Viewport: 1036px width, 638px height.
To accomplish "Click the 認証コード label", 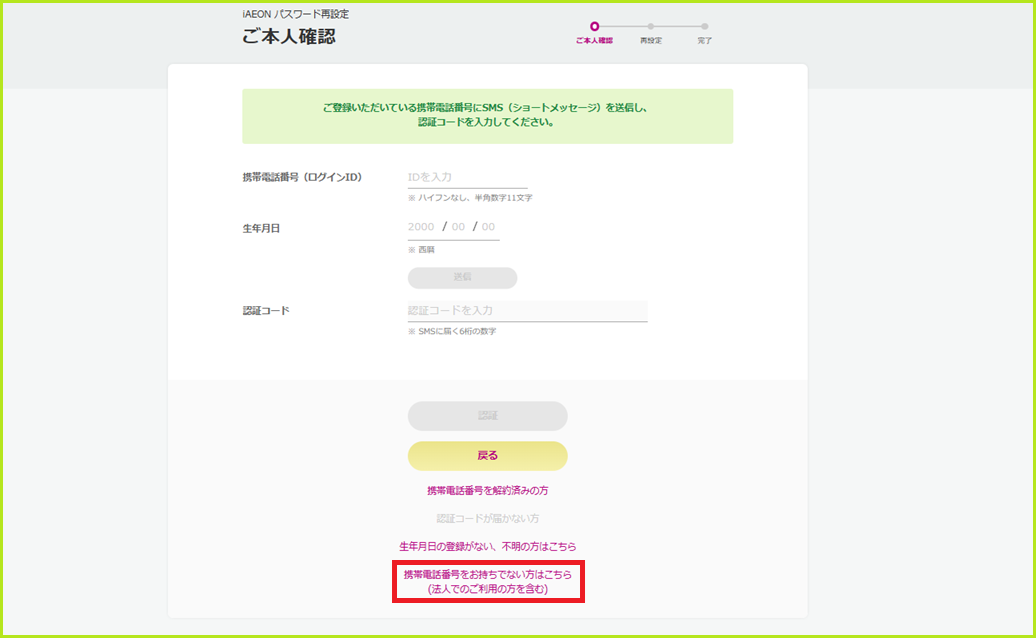I will (x=266, y=310).
